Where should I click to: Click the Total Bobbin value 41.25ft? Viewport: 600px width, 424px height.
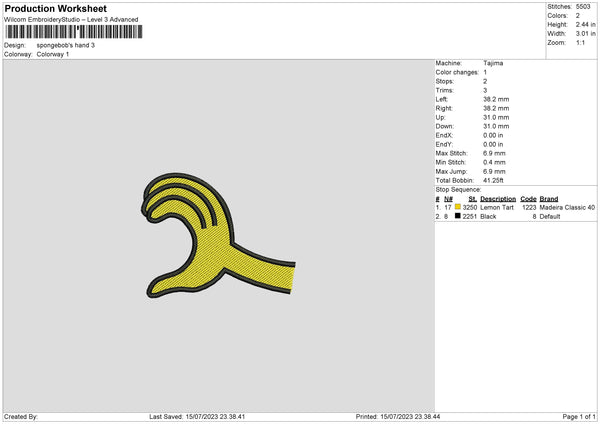point(493,180)
